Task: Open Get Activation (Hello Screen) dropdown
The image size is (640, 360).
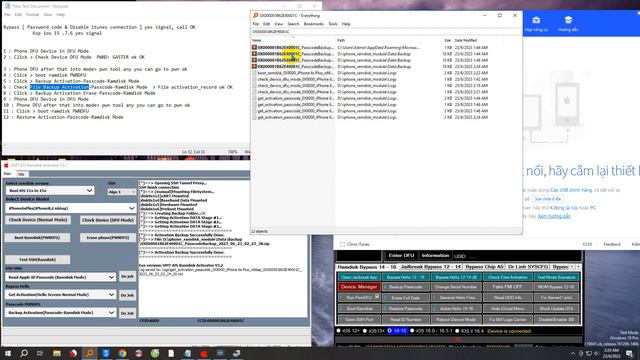Action: click(x=111, y=294)
